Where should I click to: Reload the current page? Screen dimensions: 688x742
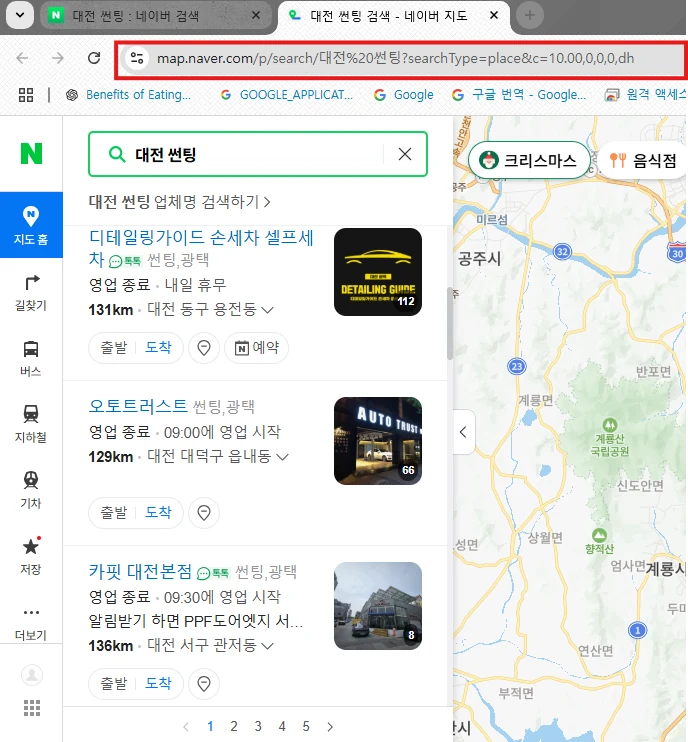click(94, 58)
